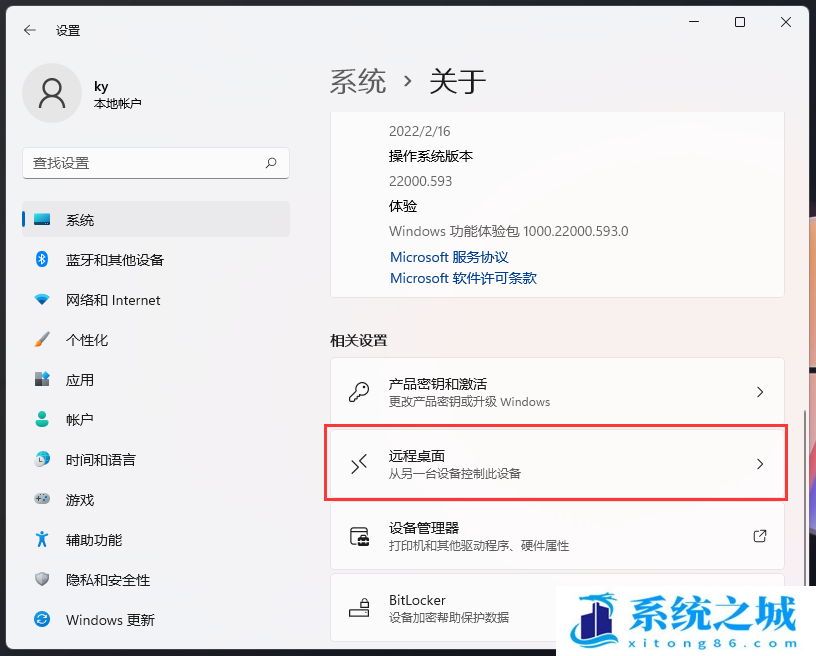Expand 产品密钥和激活 chevron
This screenshot has height=656, width=816.
(760, 392)
